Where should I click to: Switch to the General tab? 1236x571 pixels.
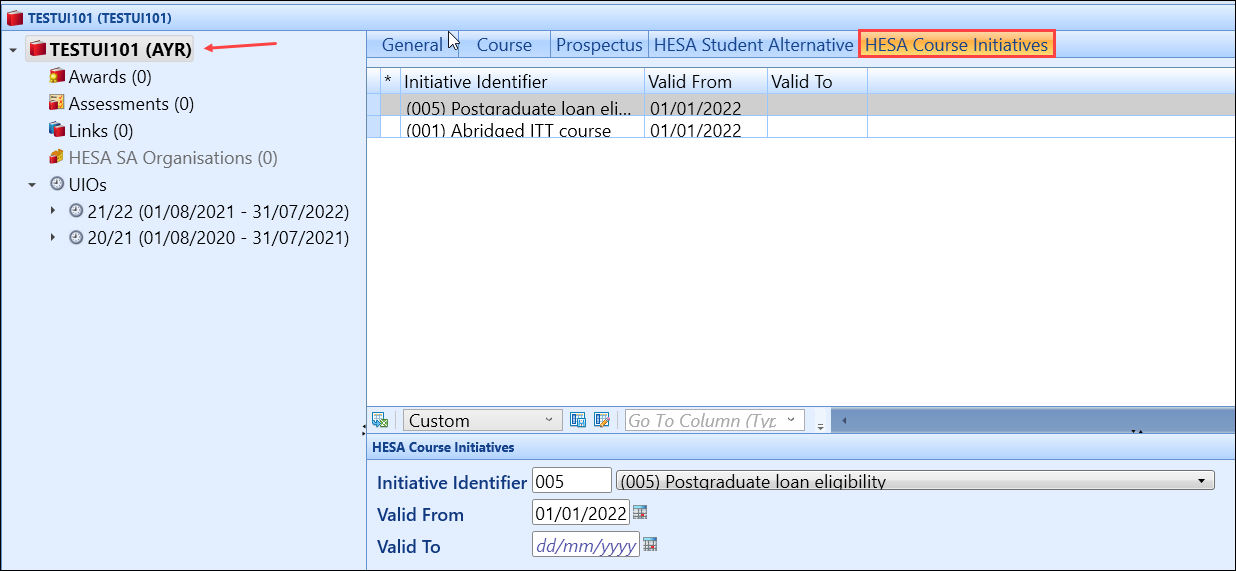(412, 45)
